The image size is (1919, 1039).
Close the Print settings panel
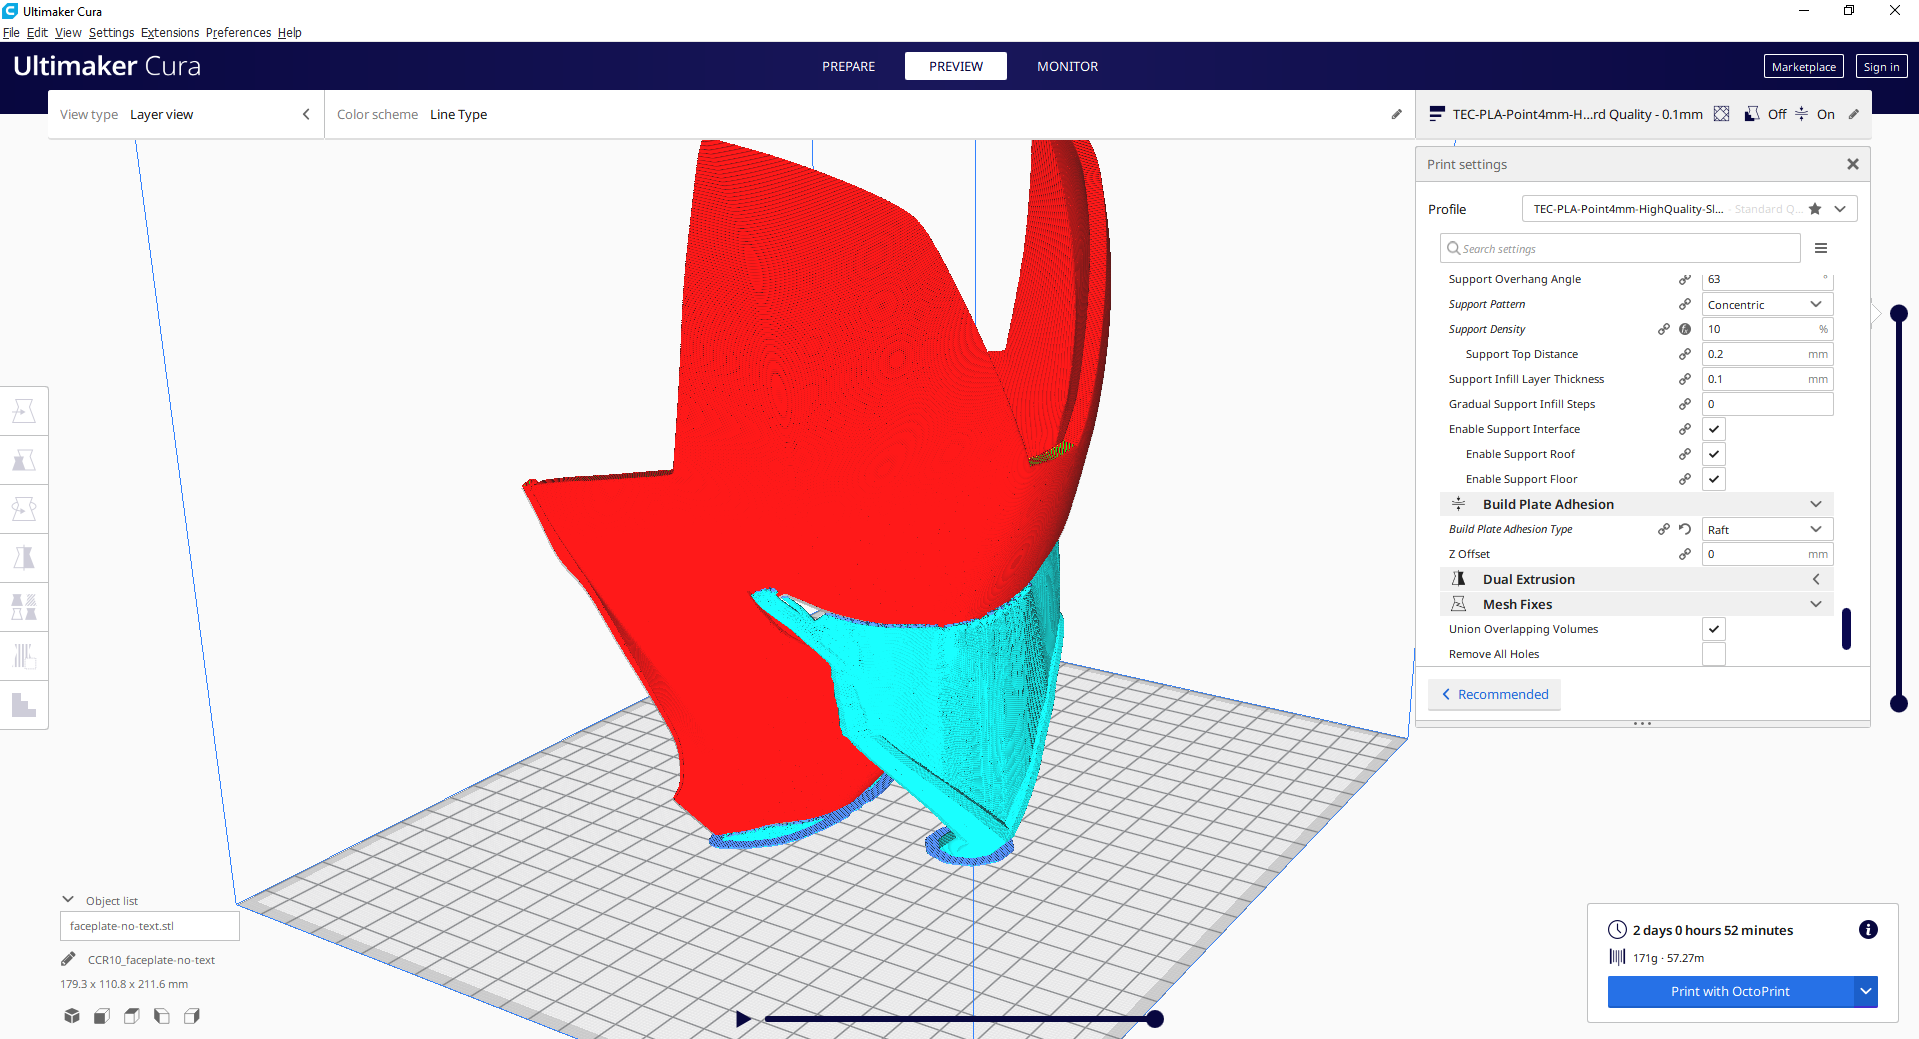pyautogui.click(x=1853, y=164)
